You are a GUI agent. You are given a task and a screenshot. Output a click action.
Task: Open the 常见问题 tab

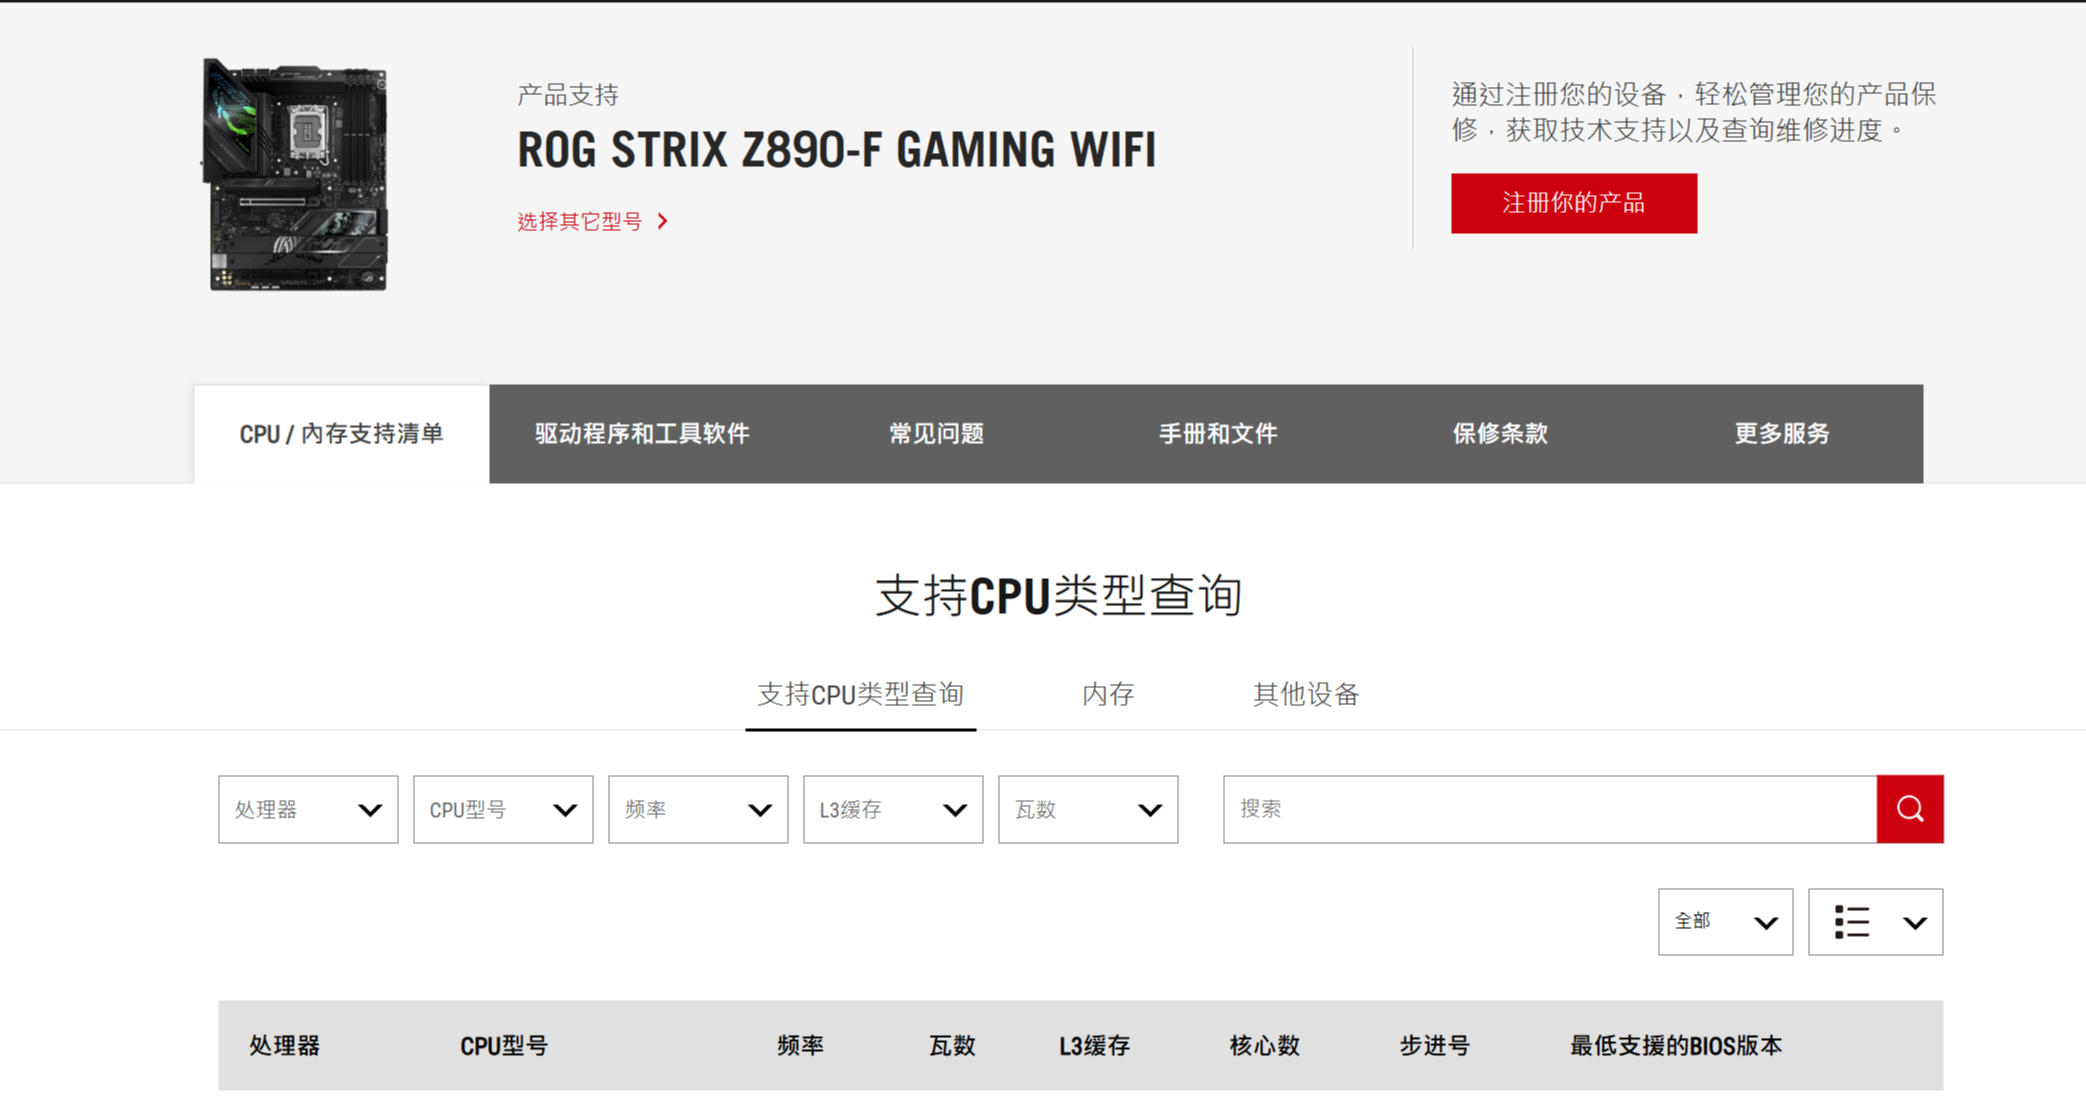[x=937, y=434]
